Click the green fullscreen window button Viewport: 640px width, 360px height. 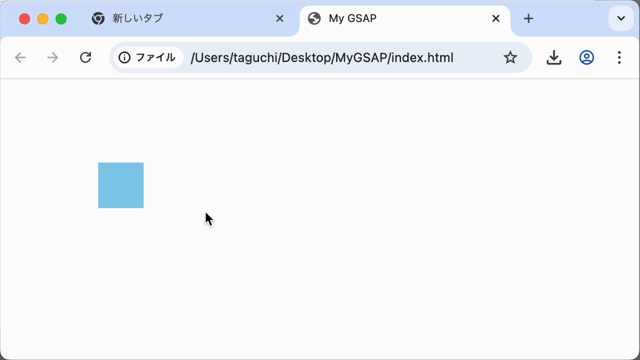pos(61,19)
